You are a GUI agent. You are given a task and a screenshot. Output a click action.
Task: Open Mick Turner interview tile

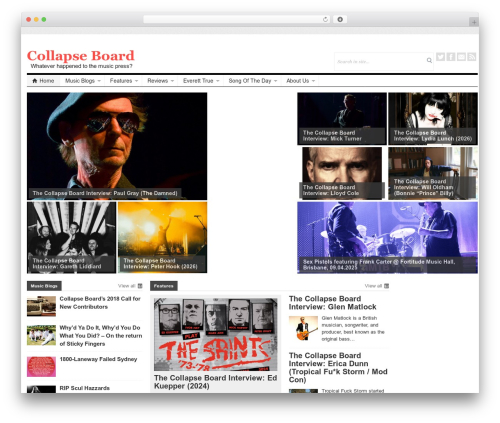pyautogui.click(x=342, y=119)
